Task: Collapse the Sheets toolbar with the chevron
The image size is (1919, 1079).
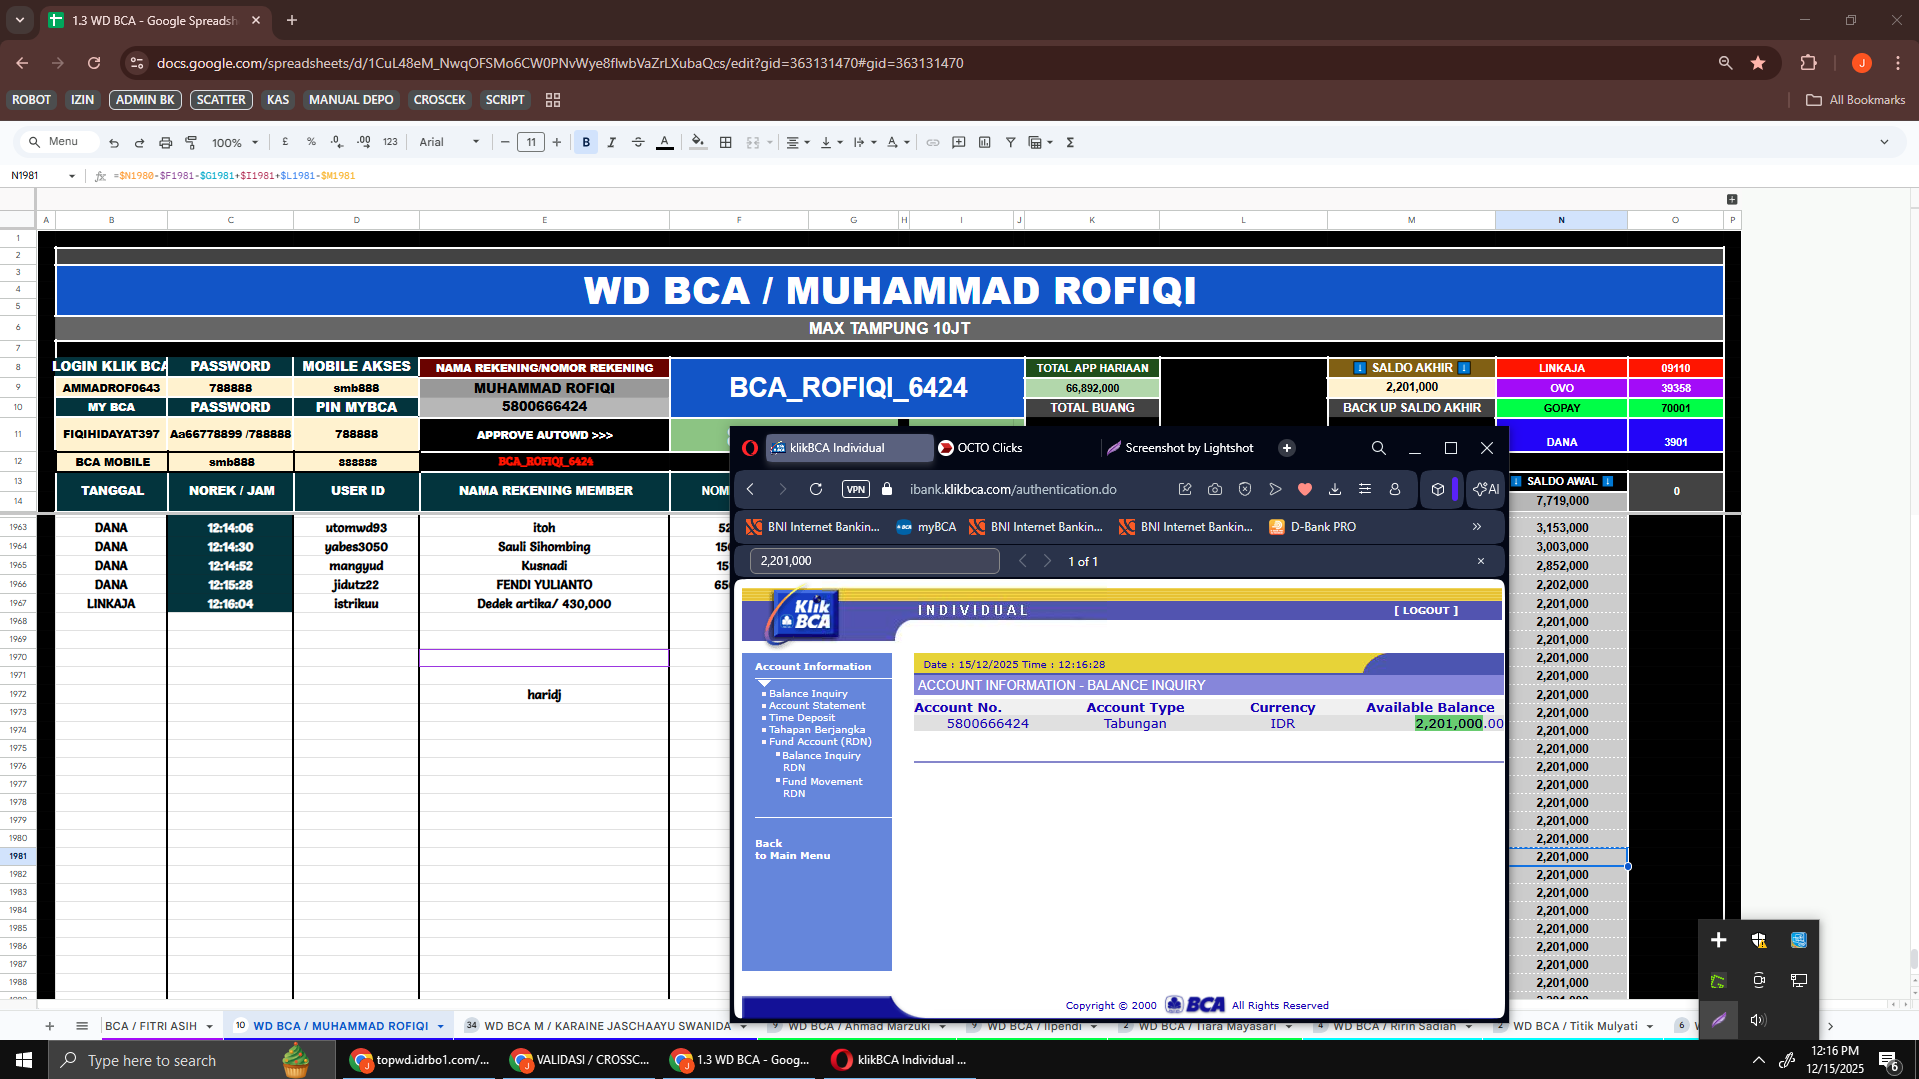Action: (1884, 142)
